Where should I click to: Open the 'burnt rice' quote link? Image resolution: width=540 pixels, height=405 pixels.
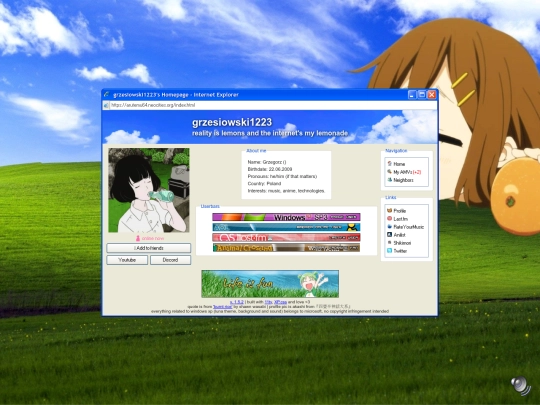tap(222, 307)
